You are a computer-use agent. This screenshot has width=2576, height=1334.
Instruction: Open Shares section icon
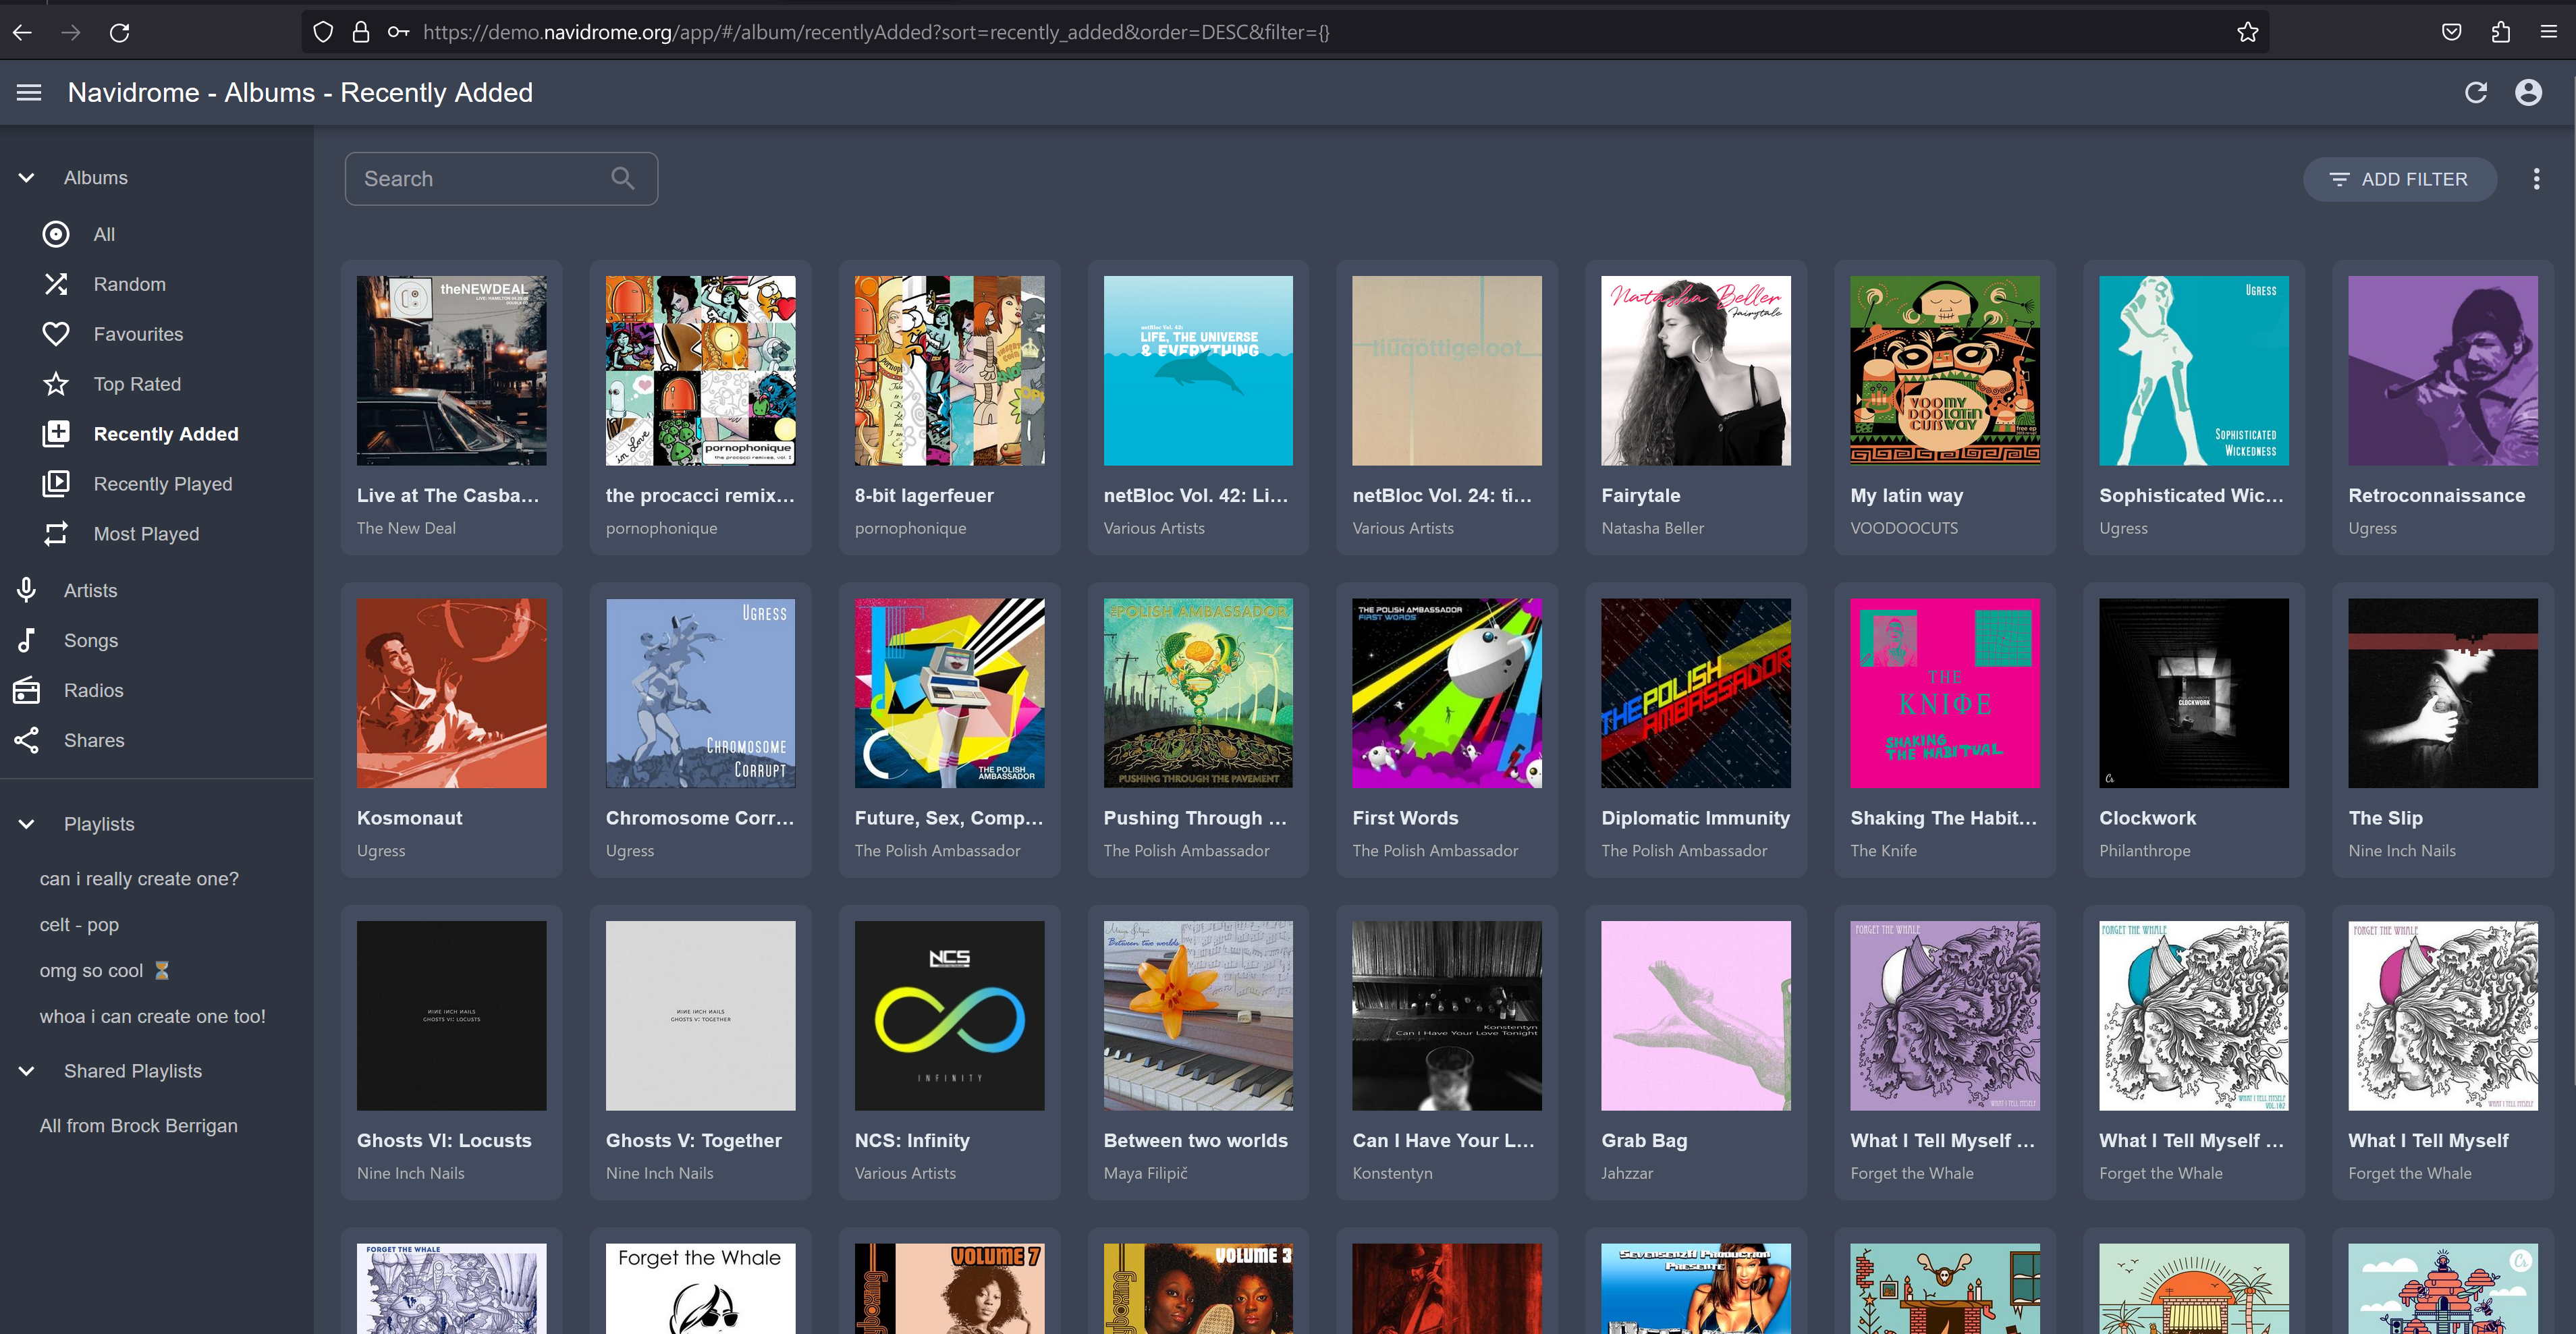(27, 740)
